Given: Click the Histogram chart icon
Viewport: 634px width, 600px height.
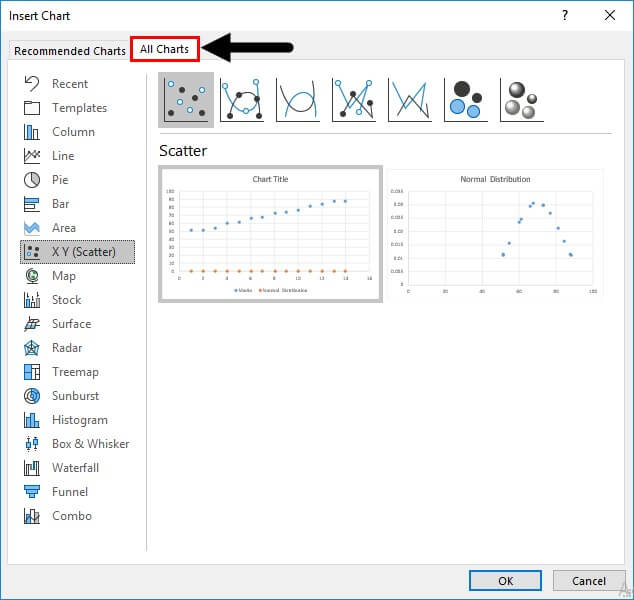Looking at the screenshot, I should (x=32, y=420).
